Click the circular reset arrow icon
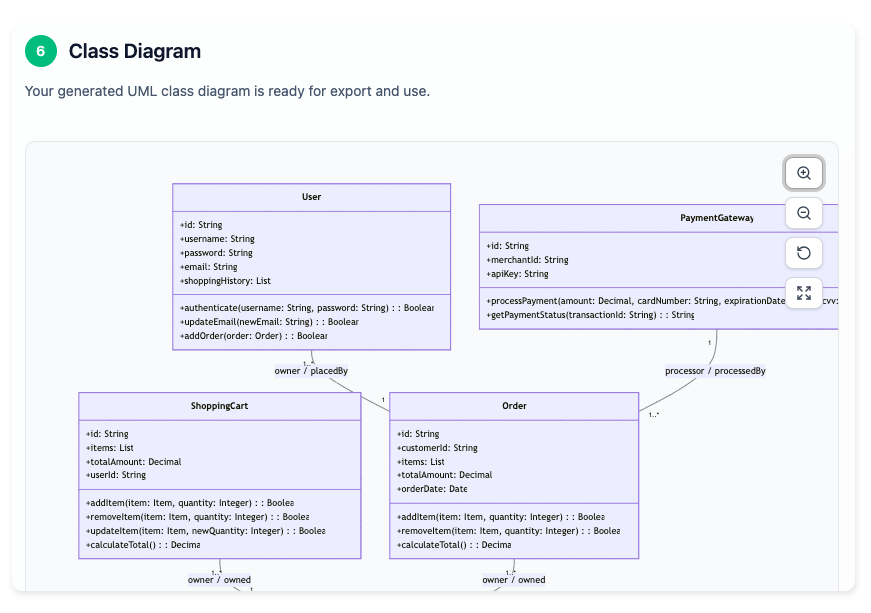The height and width of the screenshot is (613, 871). pos(803,252)
